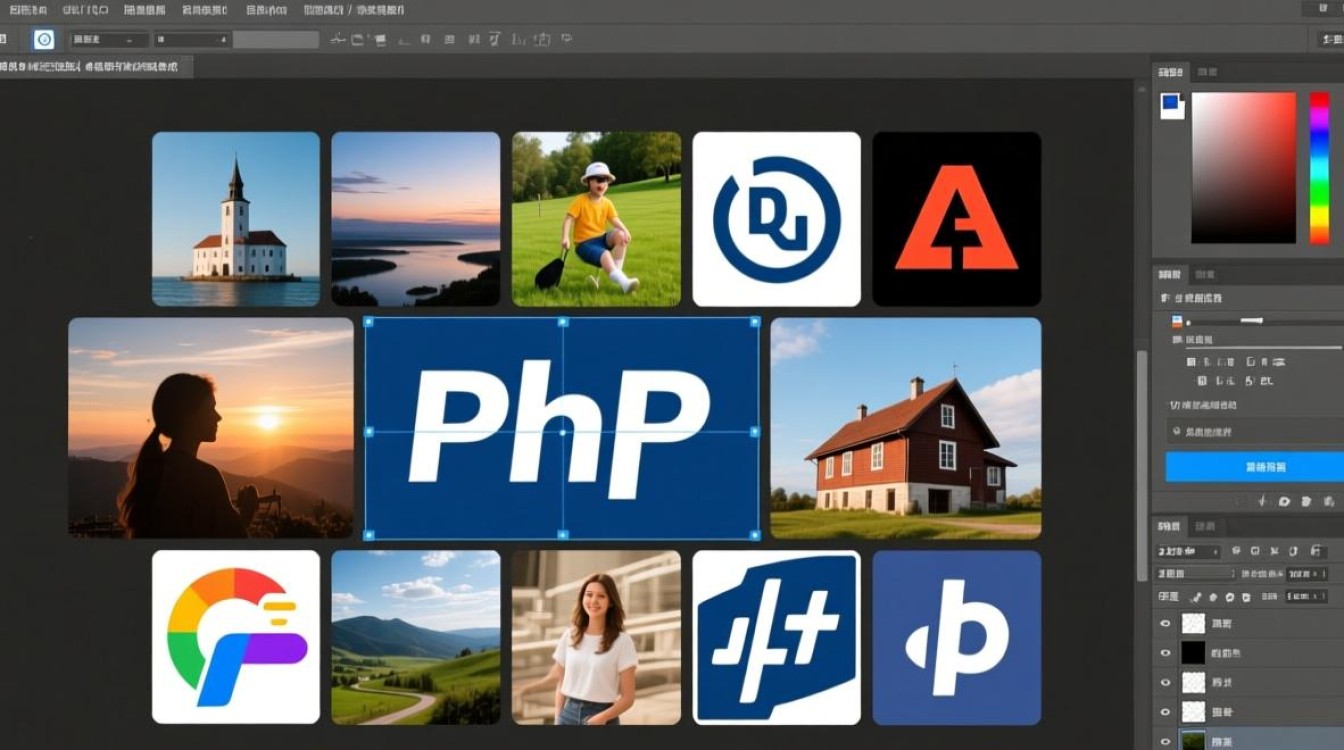Screen dimensions: 1344x750
Task: Click the brush lock icon in Layers panel
Action: (x=1196, y=597)
